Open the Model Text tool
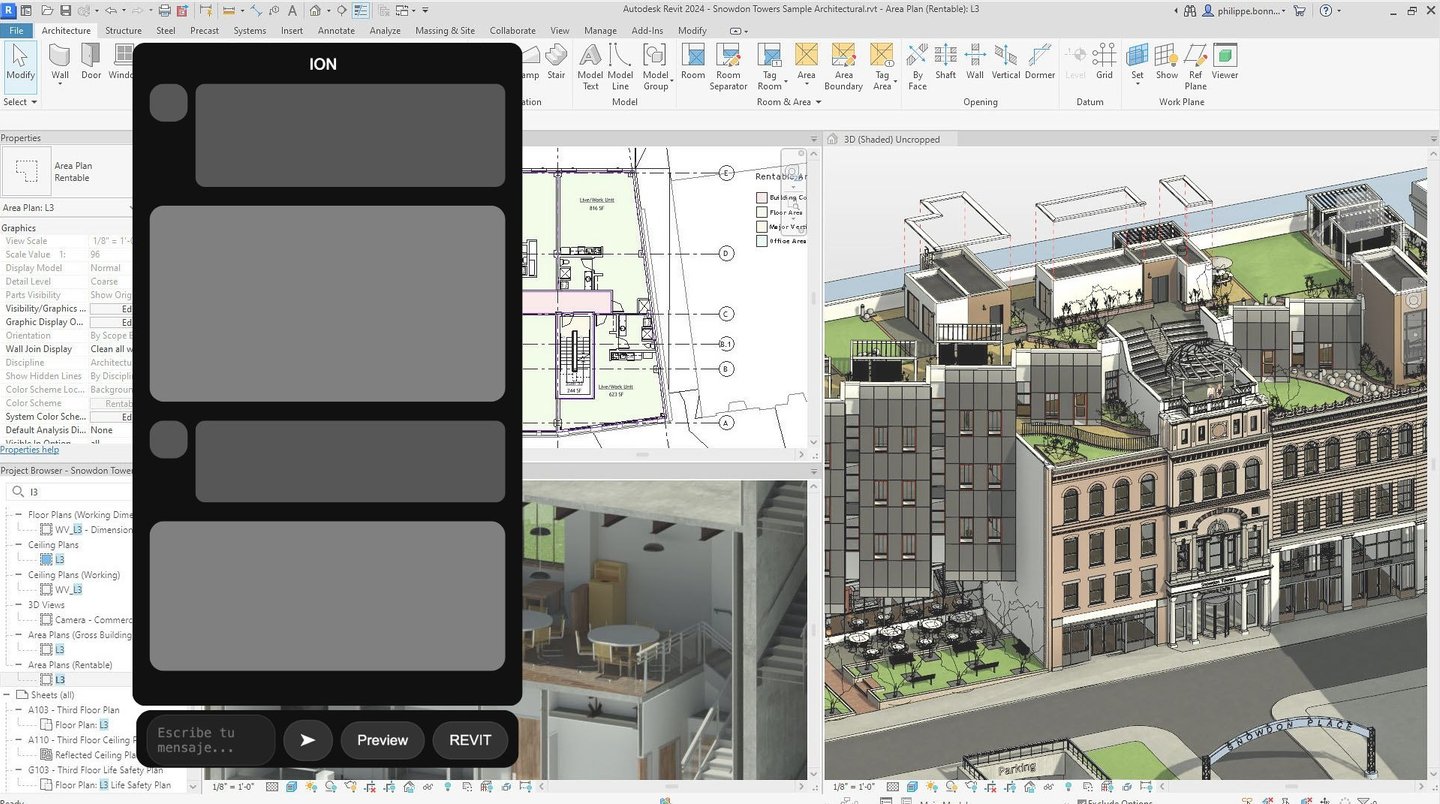Screen dimensions: 1440x804 [591, 67]
